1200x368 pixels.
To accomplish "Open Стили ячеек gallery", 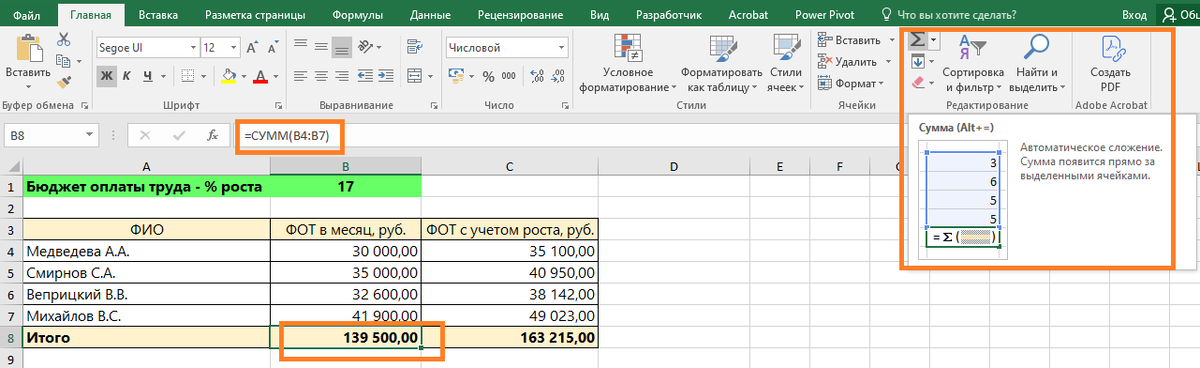I will [786, 63].
